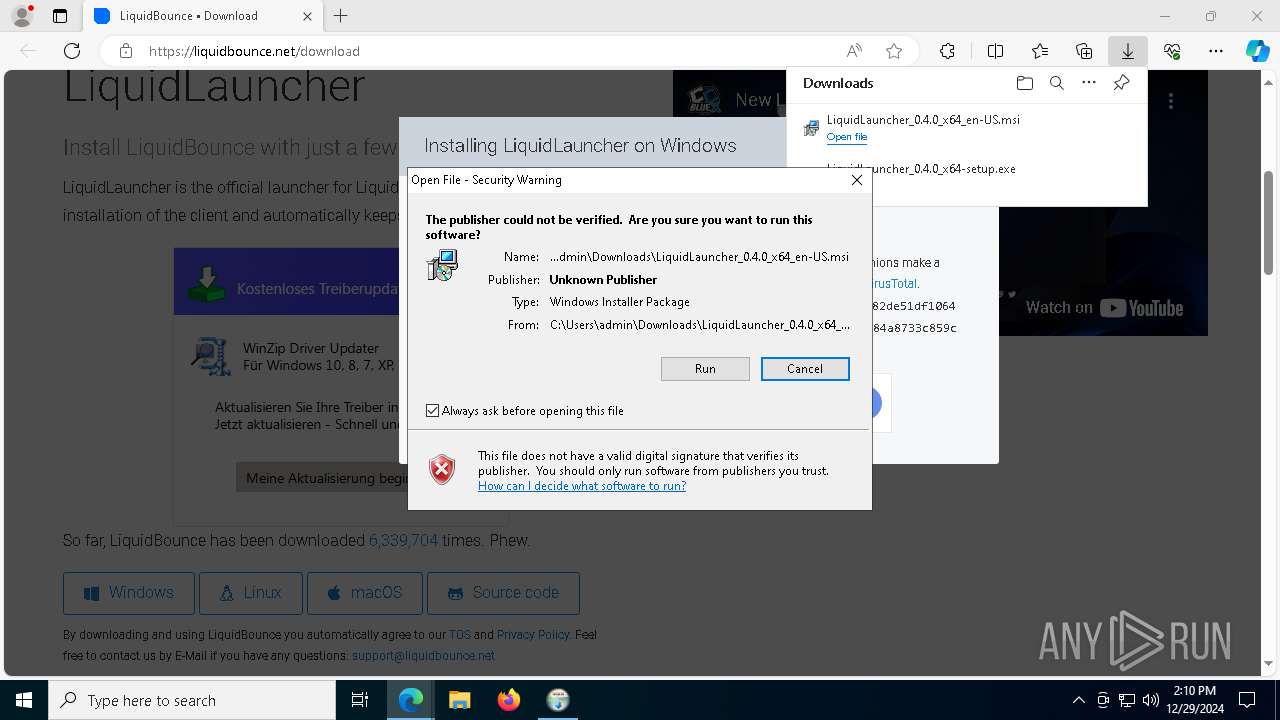Select the macOS download tab
The image size is (1280, 720).
364,593
